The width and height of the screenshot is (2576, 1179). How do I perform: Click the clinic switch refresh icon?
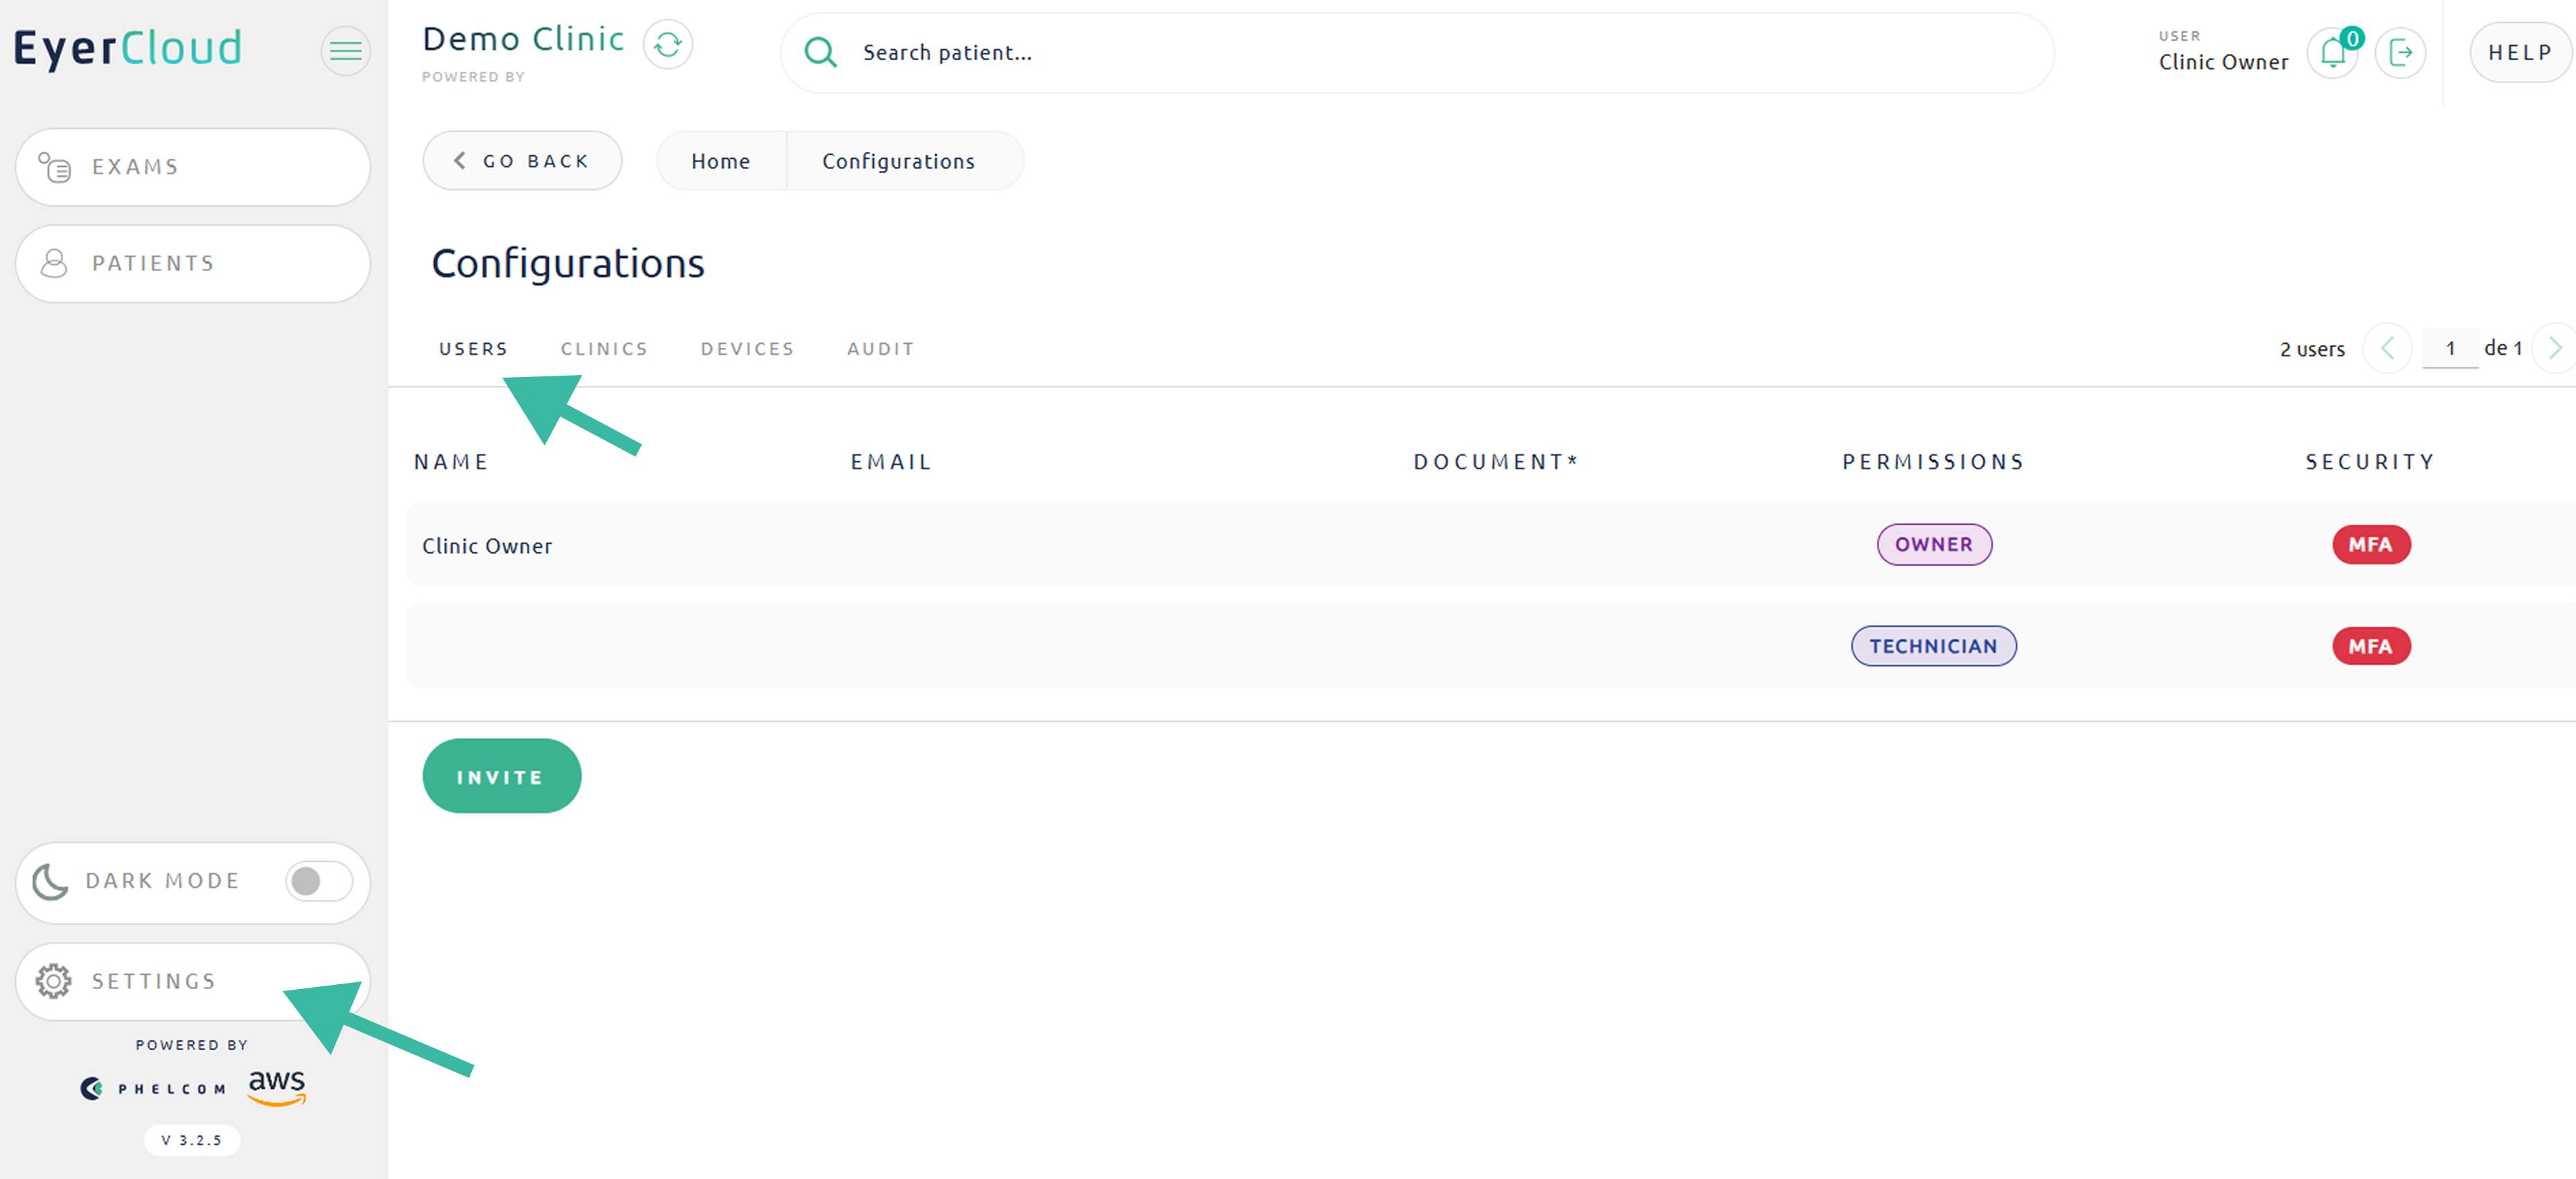point(667,45)
